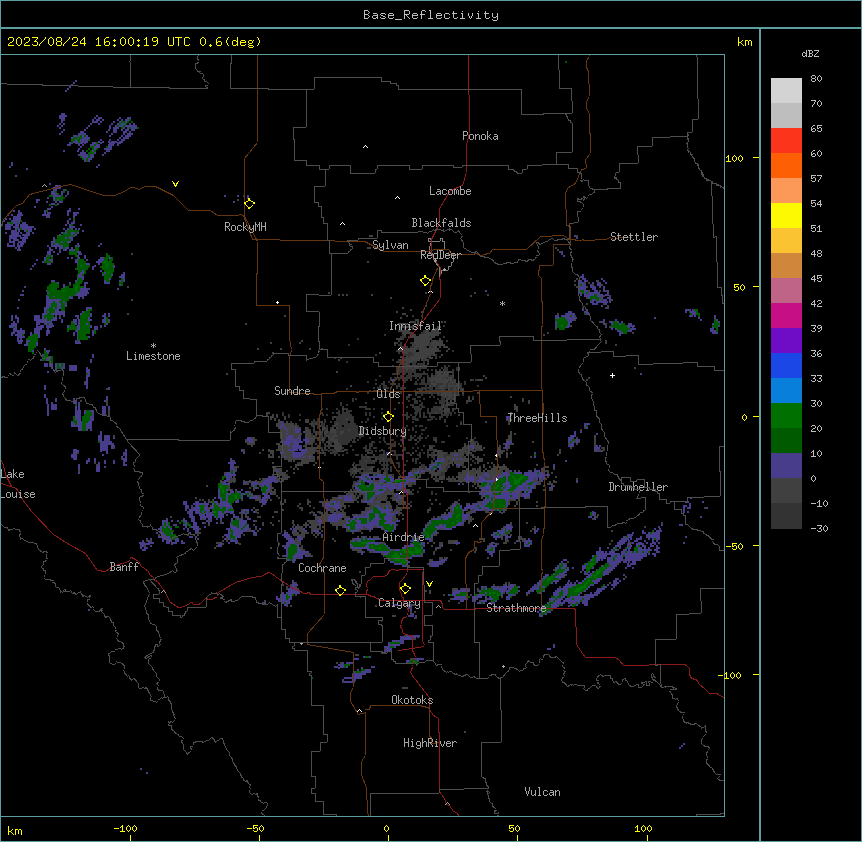Pick the bright yellow swatch in the legend

786,215
